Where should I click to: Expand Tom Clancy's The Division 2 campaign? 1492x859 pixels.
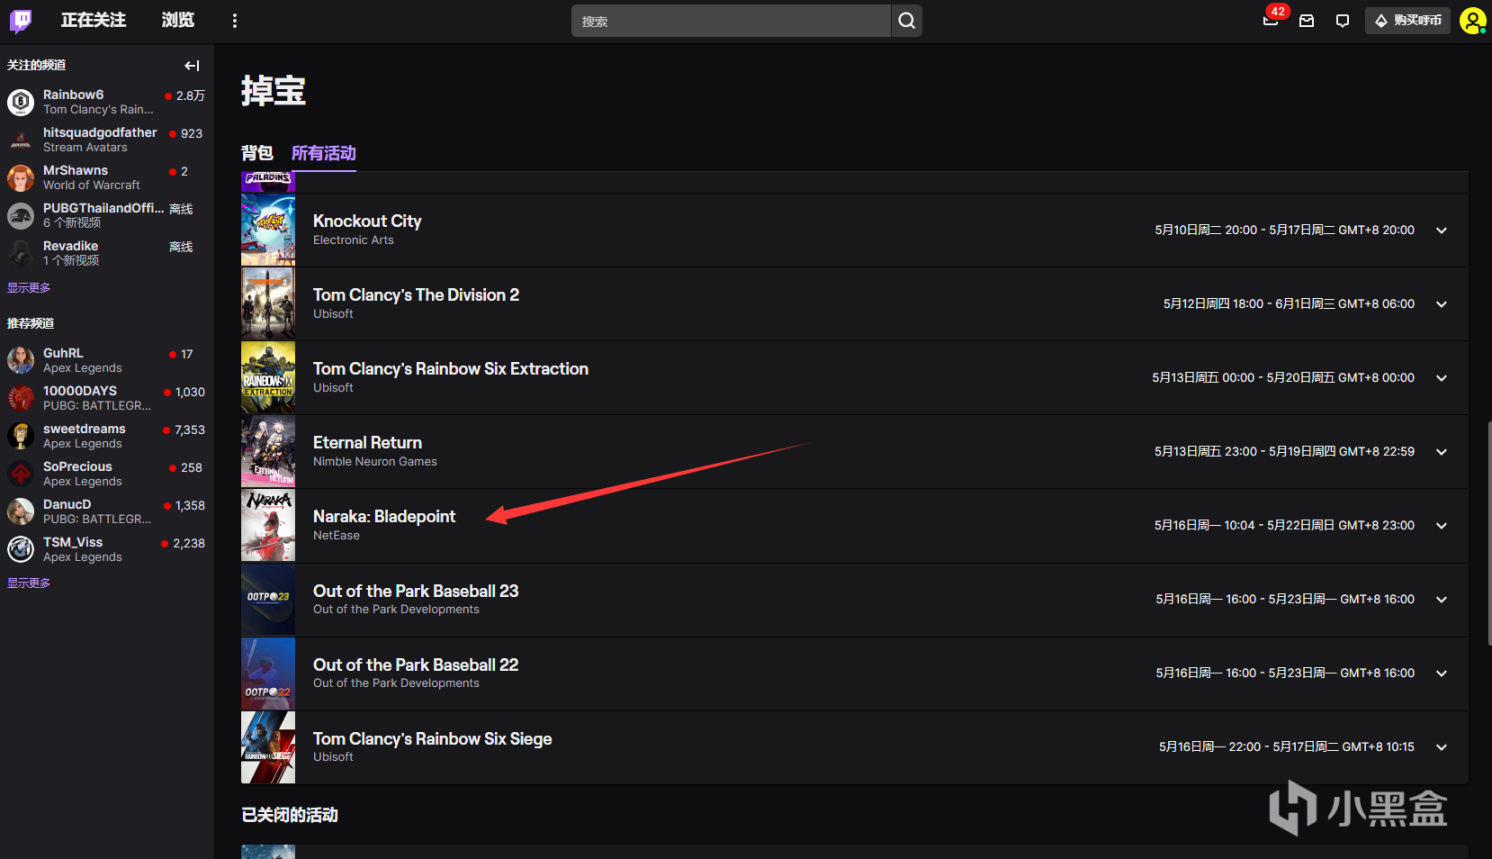click(1441, 304)
